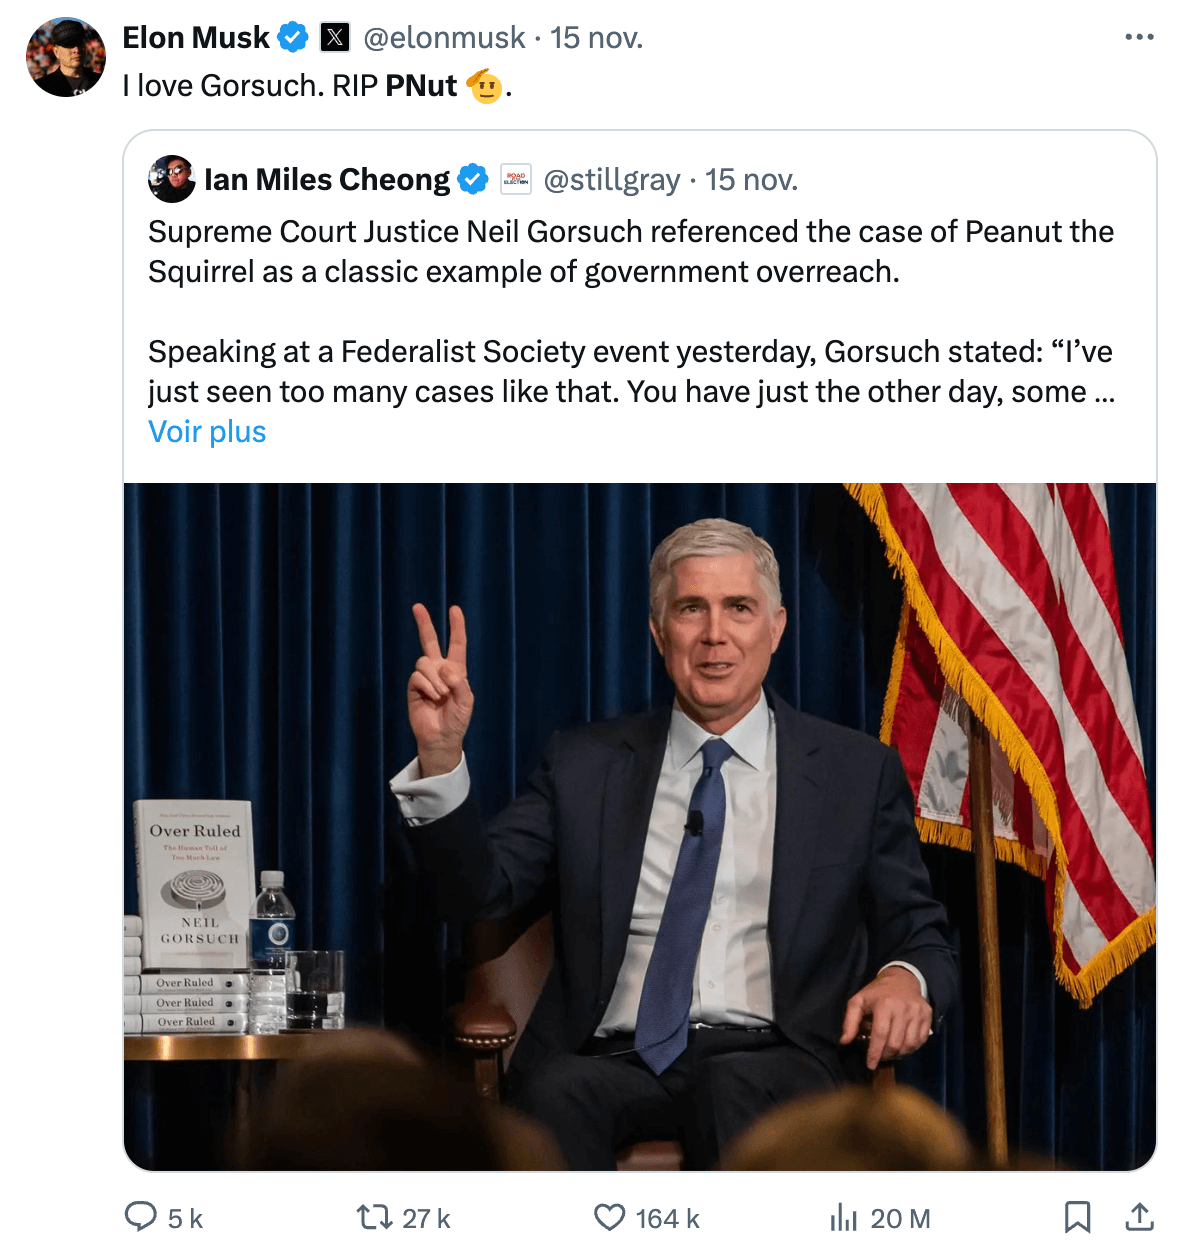This screenshot has width=1190, height=1258.
Task: Click Ian Miles Cheong's affiliation badge icon
Action: click(514, 180)
